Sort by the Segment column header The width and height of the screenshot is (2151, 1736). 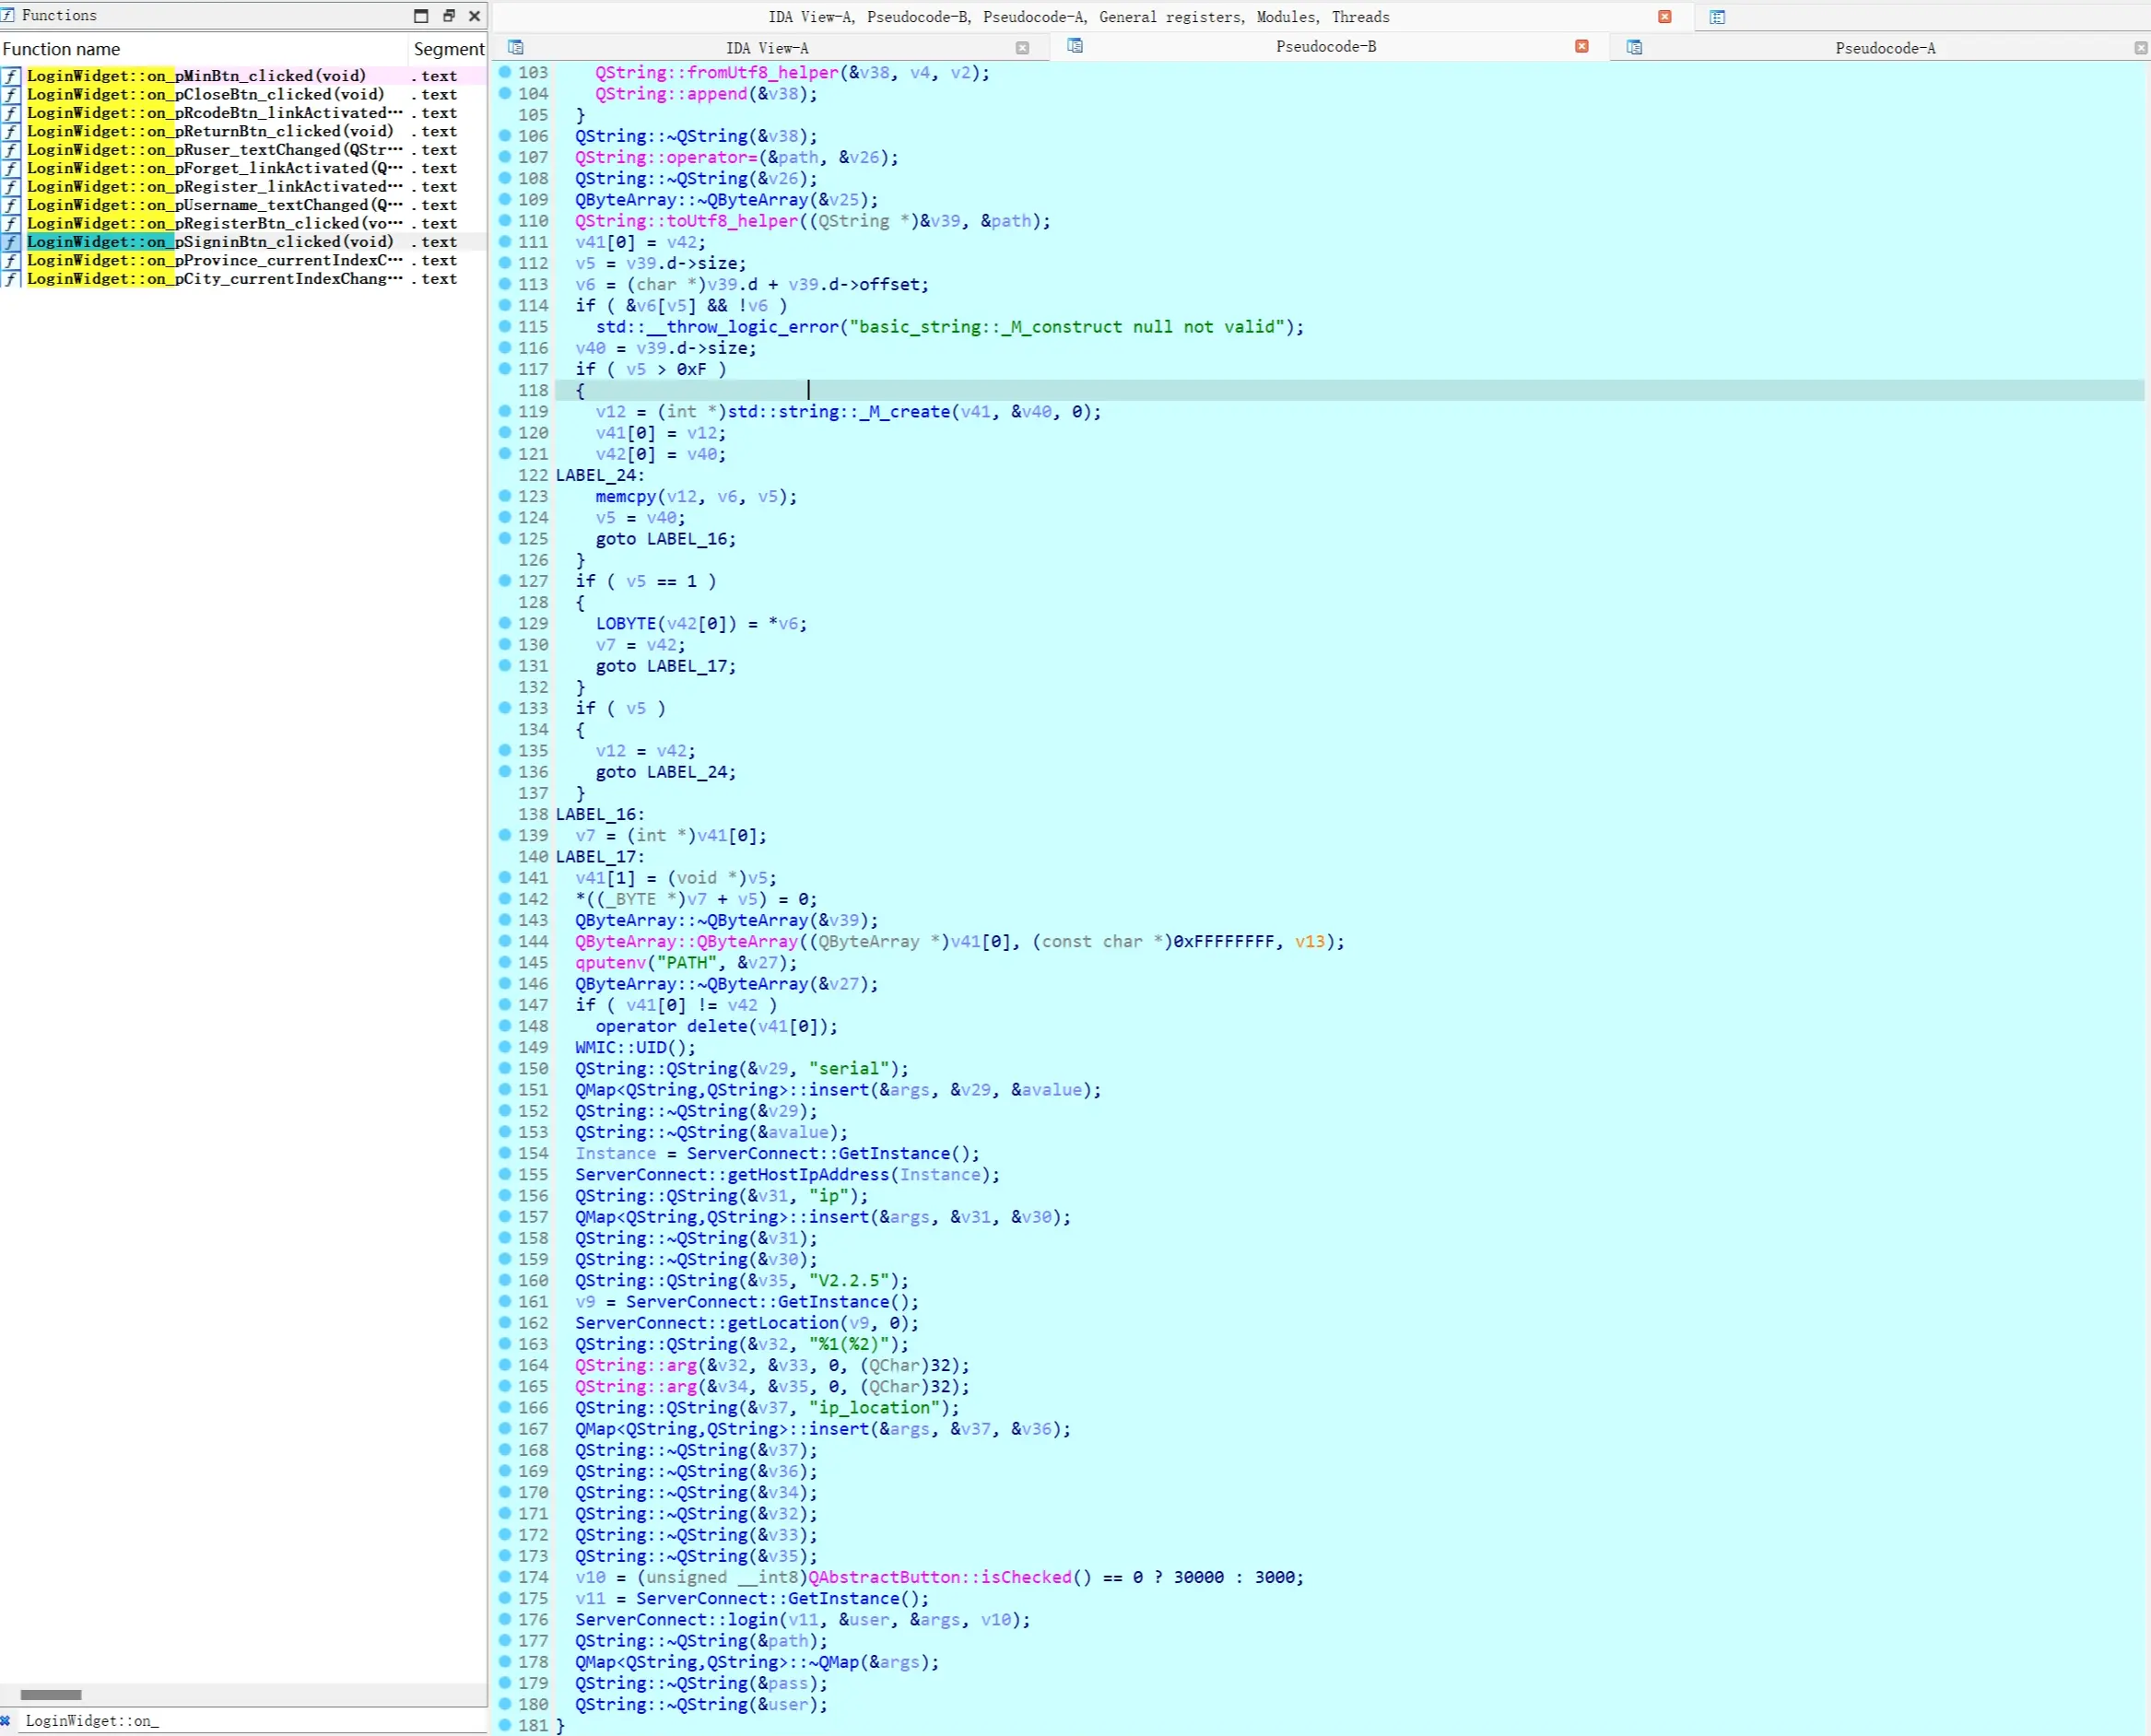tap(448, 49)
